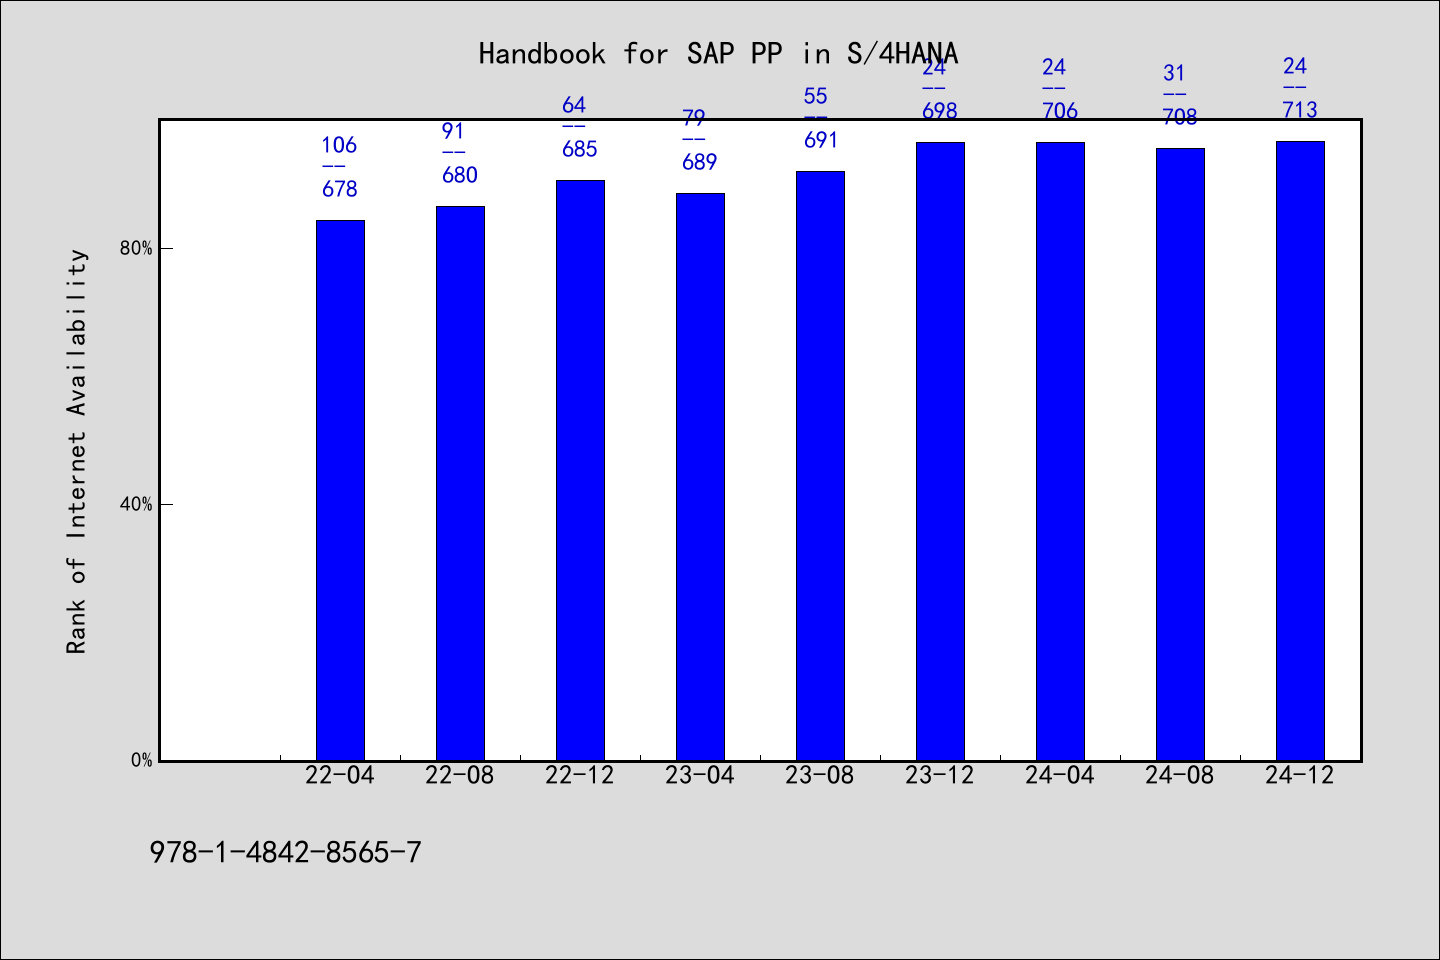Image resolution: width=1440 pixels, height=960 pixels.
Task: Click the x-axis label 24-04
Action: 1060,776
